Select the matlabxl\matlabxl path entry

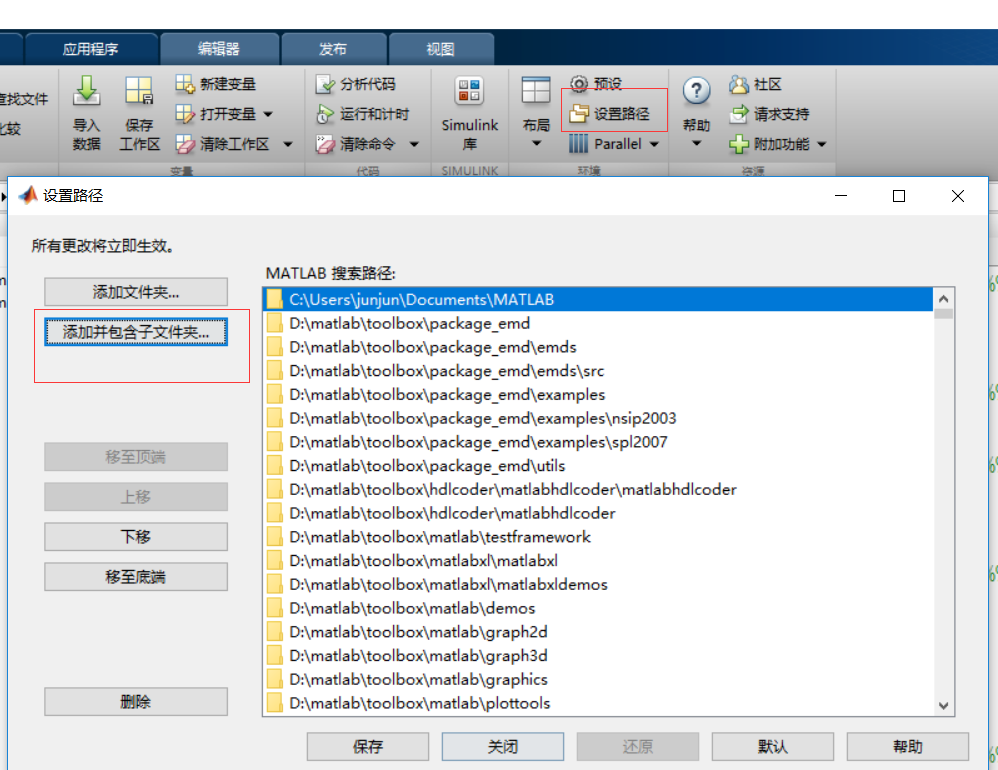click(598, 561)
